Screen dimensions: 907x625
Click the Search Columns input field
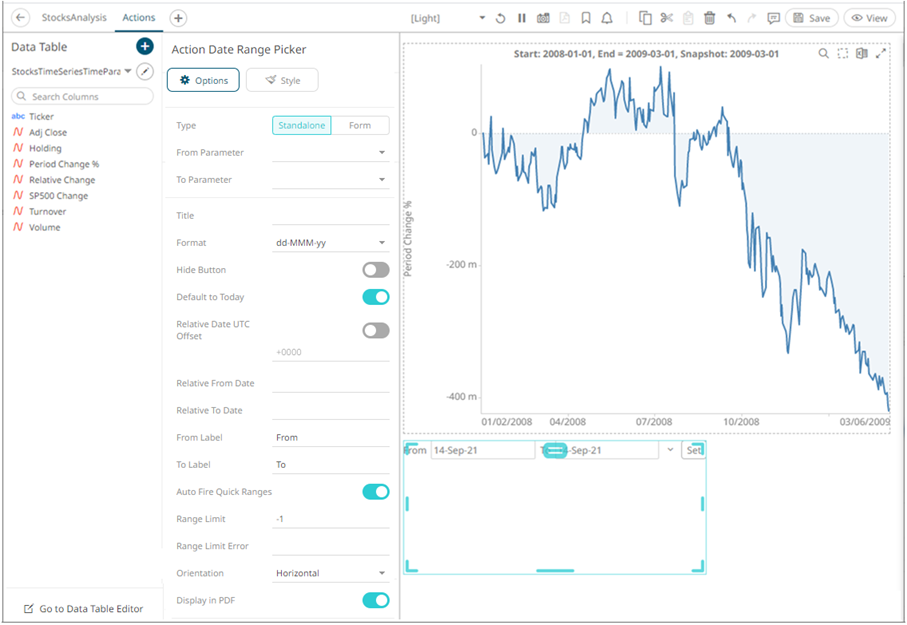coord(83,97)
